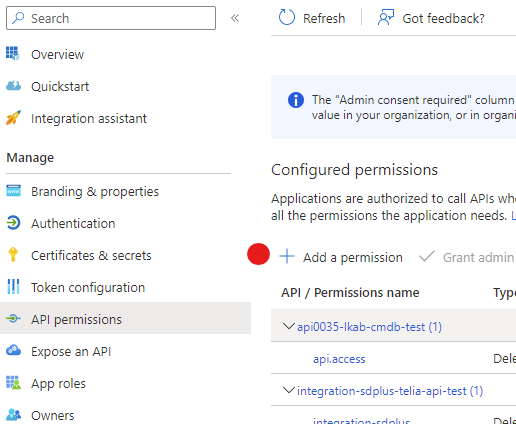Collapse the sidebar with double chevron
516x424 pixels.
[x=235, y=18]
